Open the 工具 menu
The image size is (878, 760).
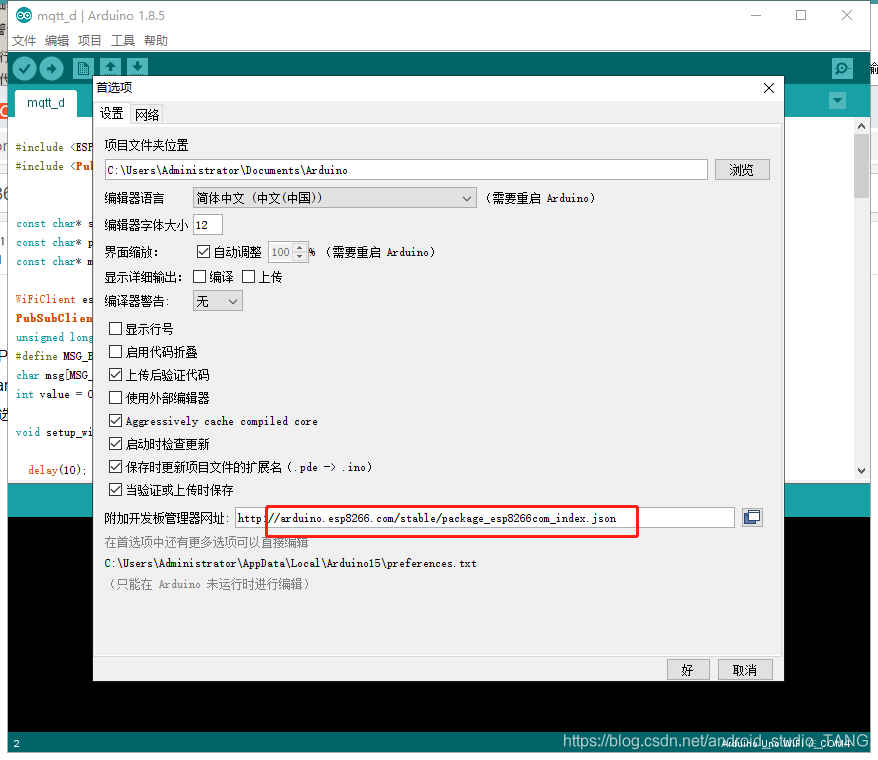pos(123,40)
